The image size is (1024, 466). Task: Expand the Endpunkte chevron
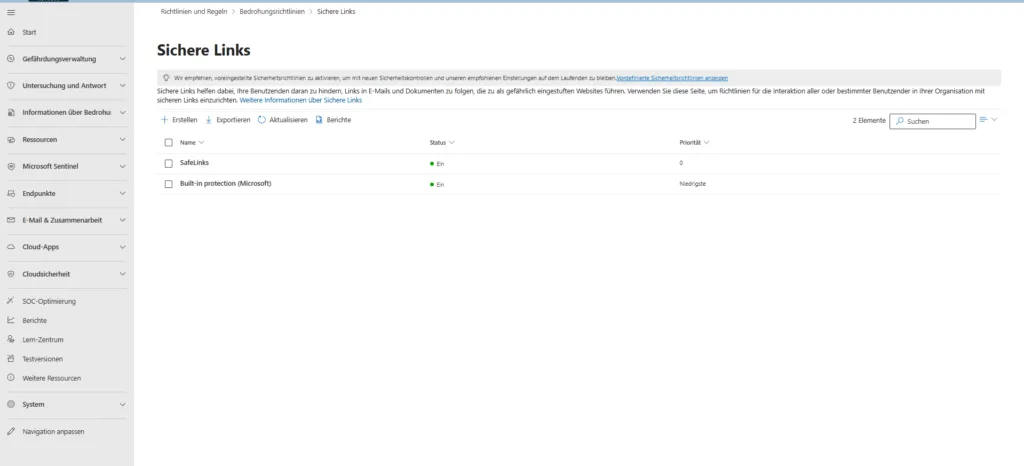[x=123, y=193]
